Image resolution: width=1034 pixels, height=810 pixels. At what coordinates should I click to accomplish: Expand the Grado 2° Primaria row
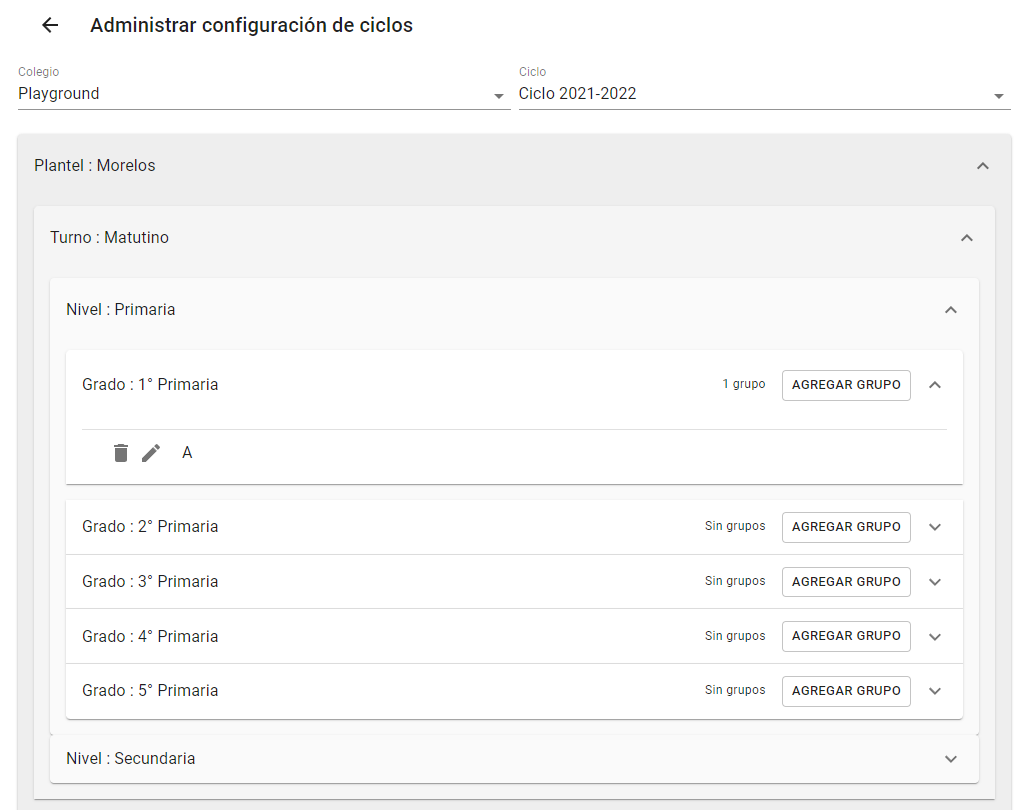935,527
